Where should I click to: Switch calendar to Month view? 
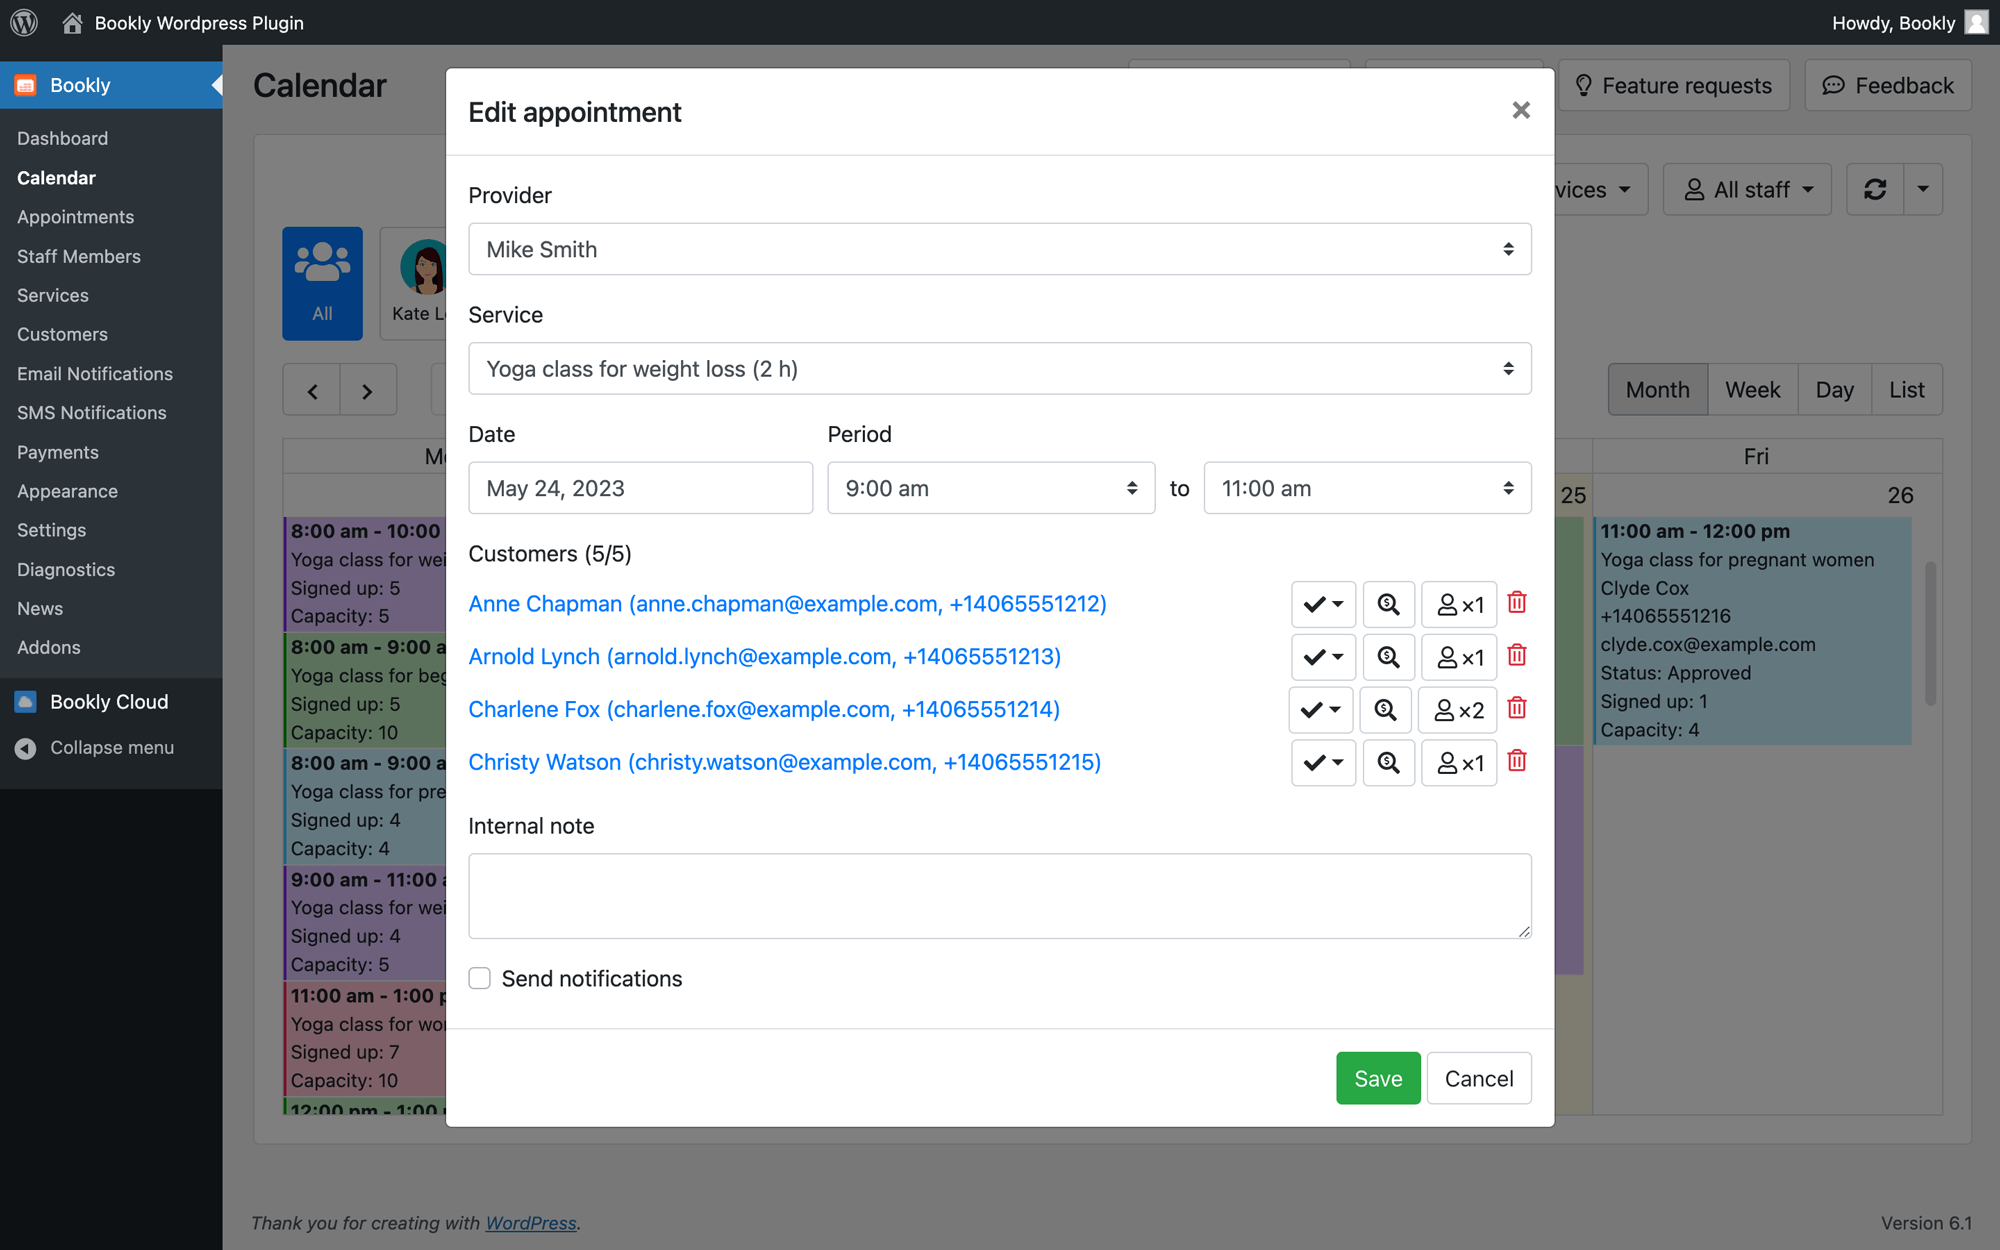[x=1657, y=390]
